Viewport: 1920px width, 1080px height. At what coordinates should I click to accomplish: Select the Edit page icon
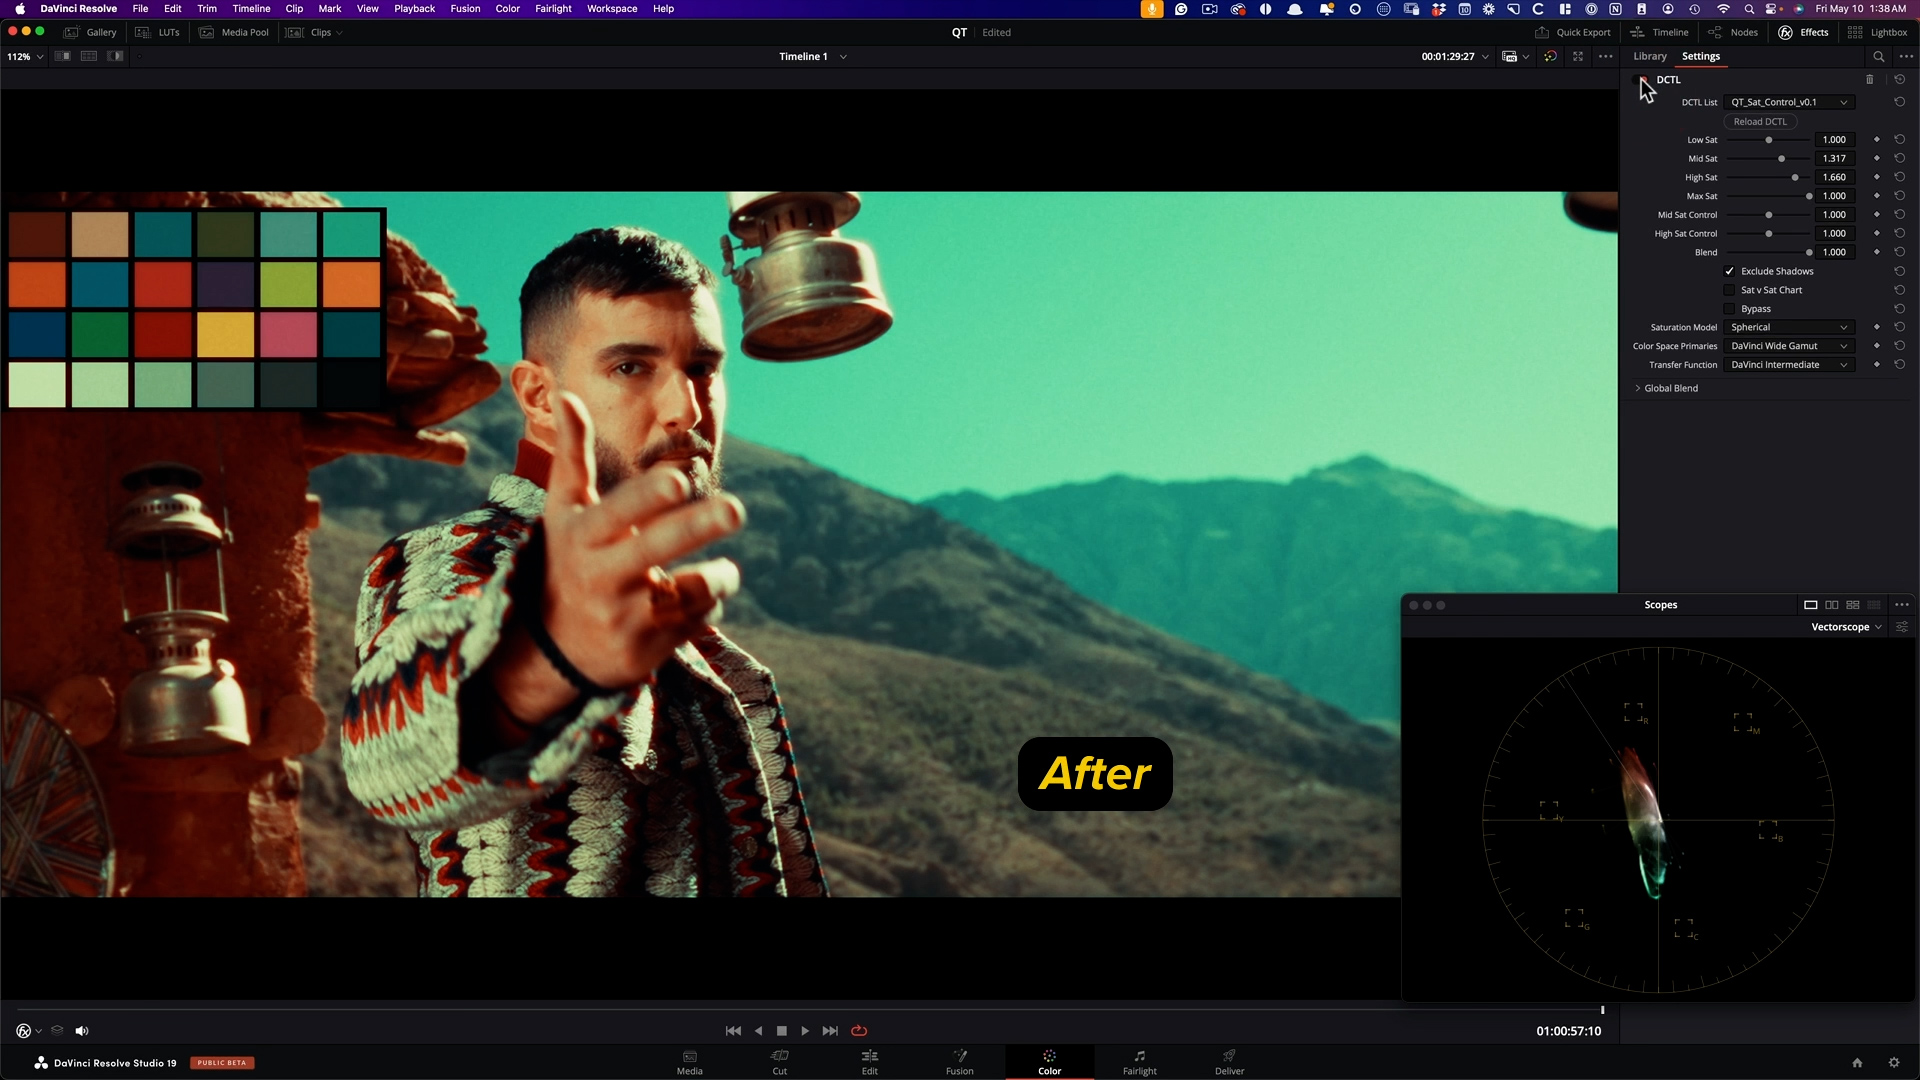tap(869, 1062)
